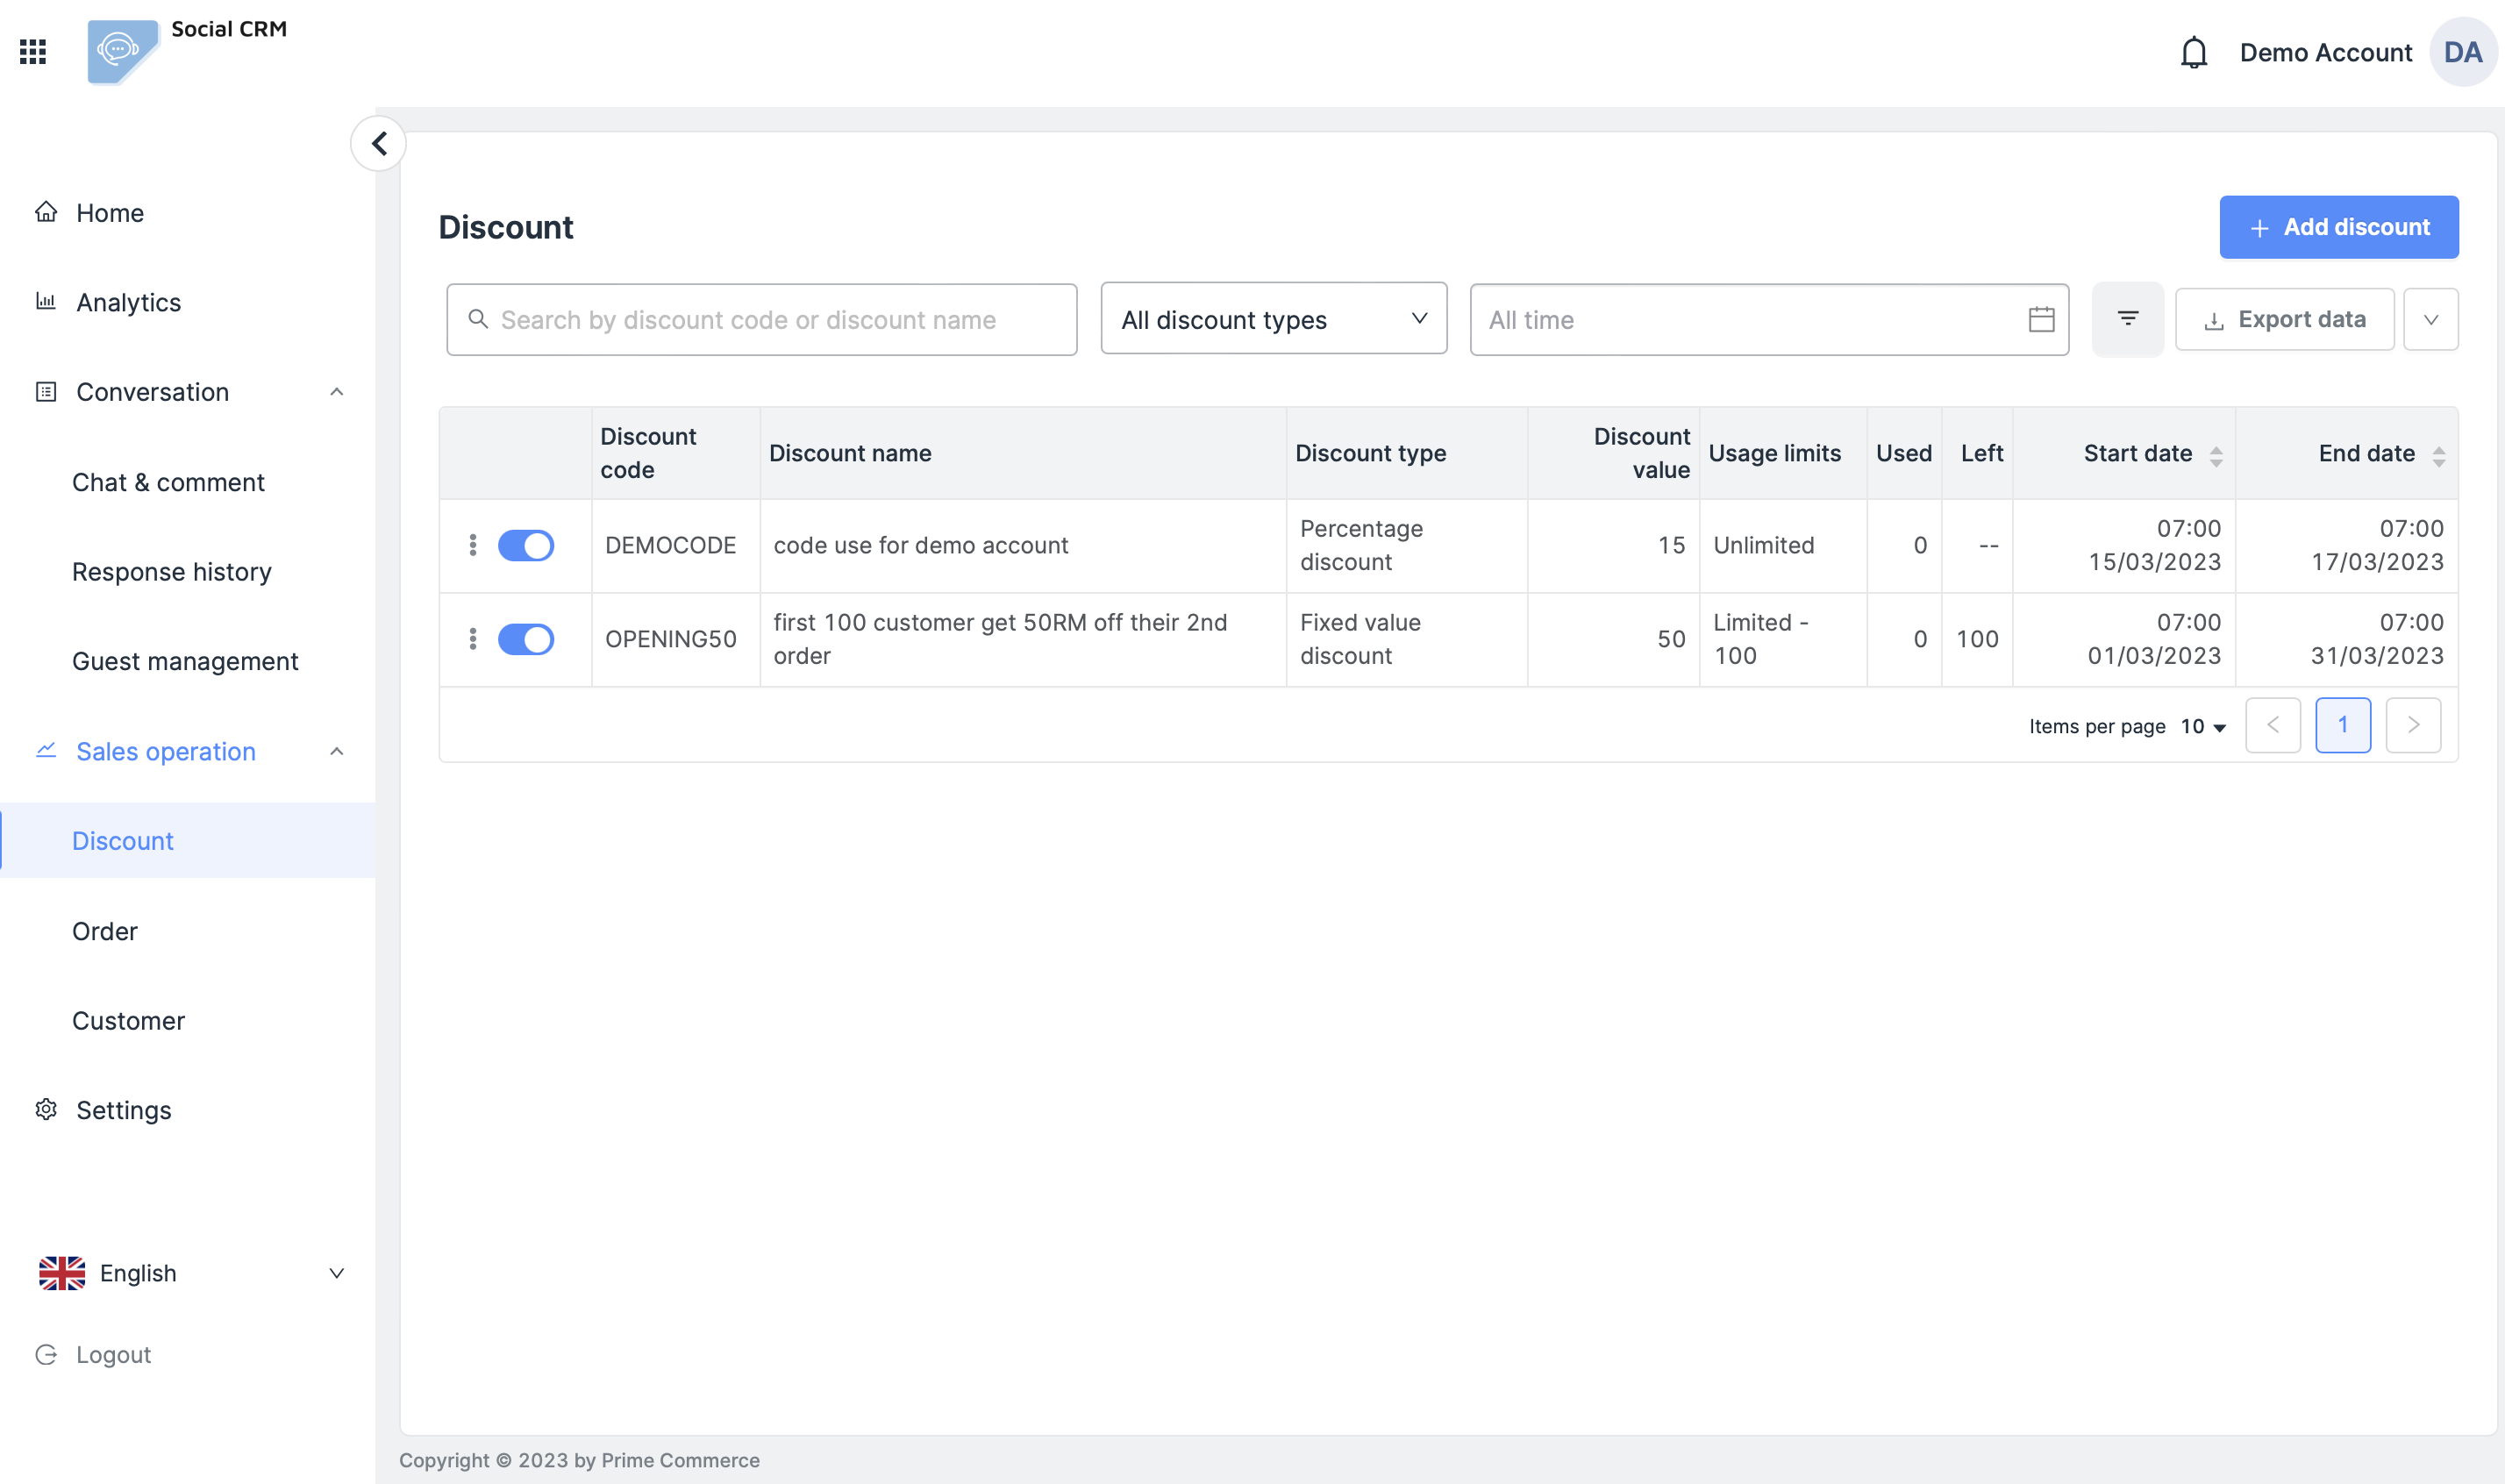Collapse the Conversation menu section
Viewport: 2505px width, 1484px height.
coord(336,392)
